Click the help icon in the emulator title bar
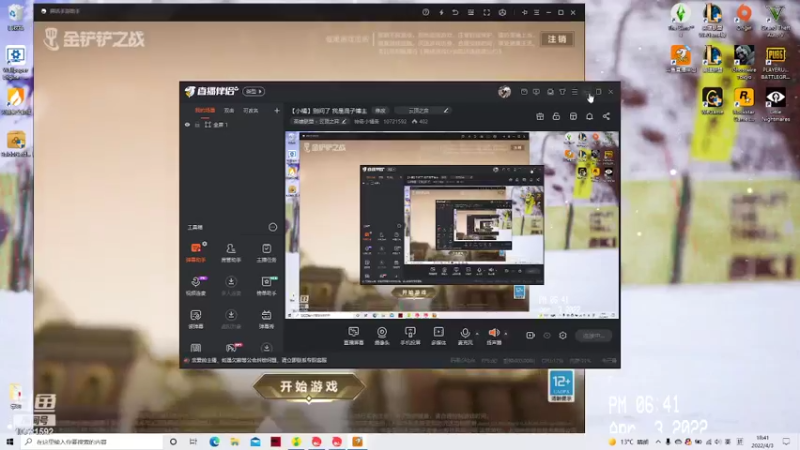The height and width of the screenshot is (450, 800). tap(426, 12)
